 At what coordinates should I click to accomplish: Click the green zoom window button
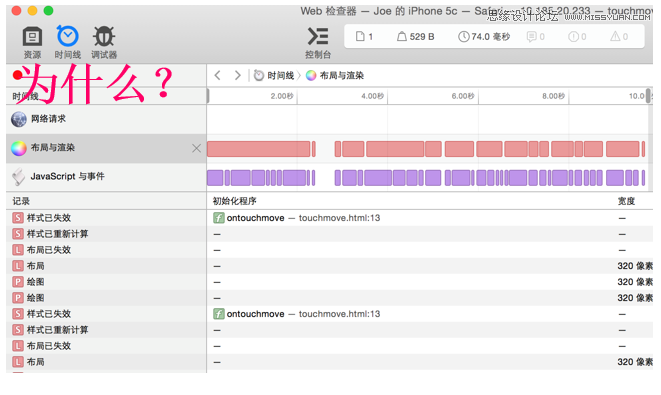point(48,11)
